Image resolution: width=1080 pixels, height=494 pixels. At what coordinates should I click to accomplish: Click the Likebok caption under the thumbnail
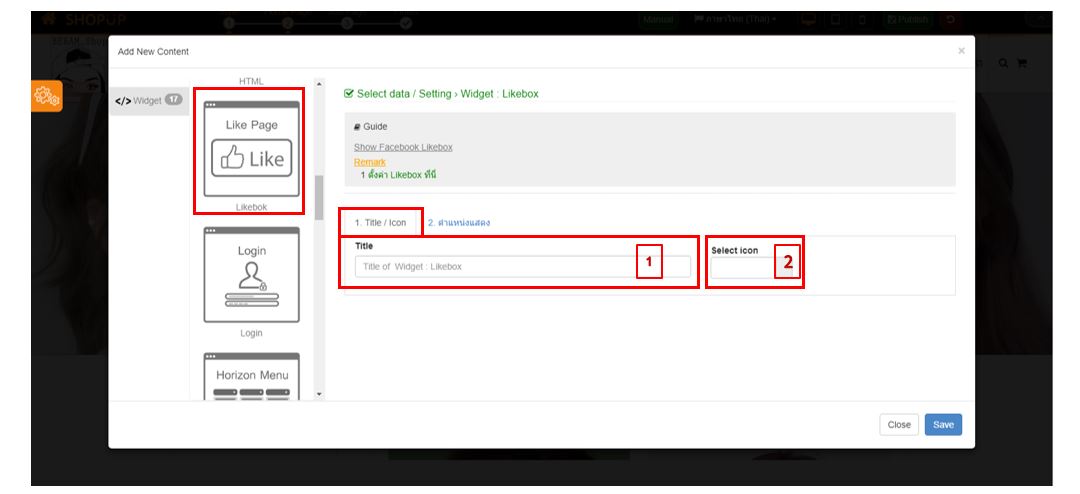point(251,207)
